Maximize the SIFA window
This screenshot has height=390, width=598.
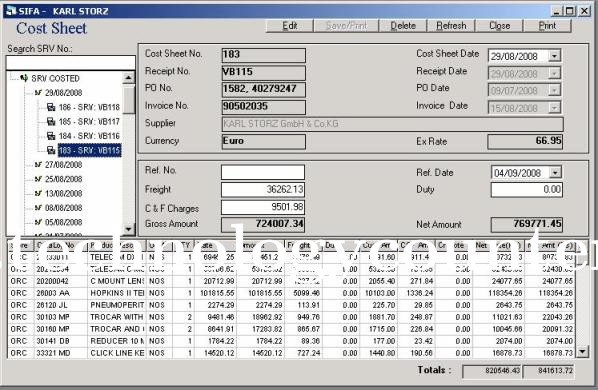pyautogui.click(x=570, y=11)
